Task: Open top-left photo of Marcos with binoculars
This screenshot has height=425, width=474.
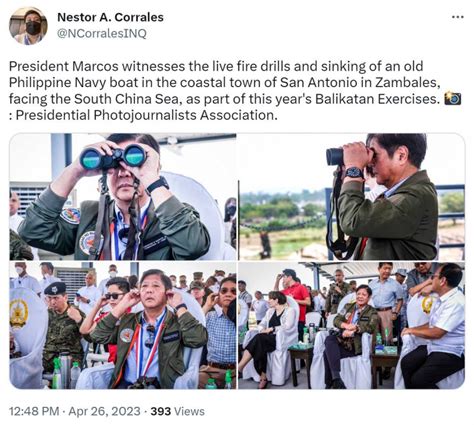Action: pos(123,197)
